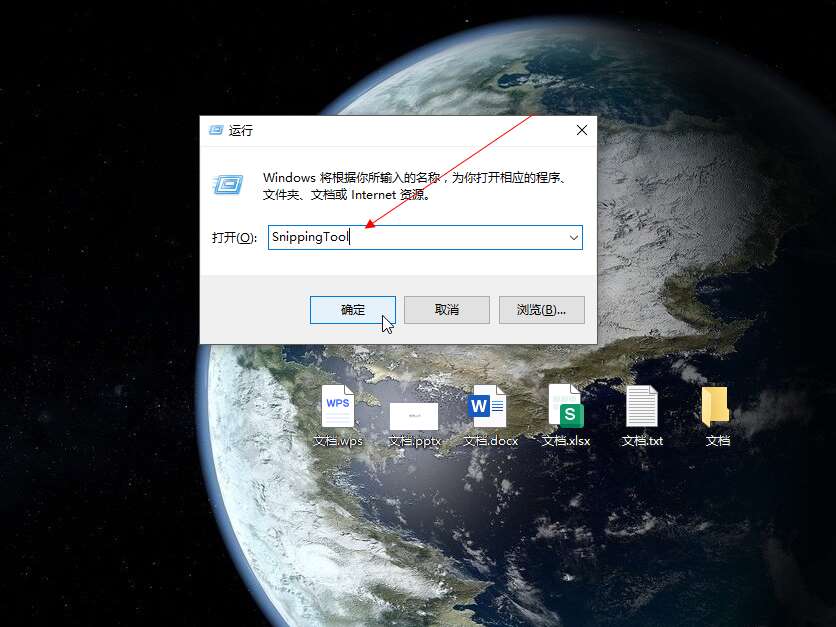
Task: Click the Run icon in dialog title bar
Action: click(216, 130)
